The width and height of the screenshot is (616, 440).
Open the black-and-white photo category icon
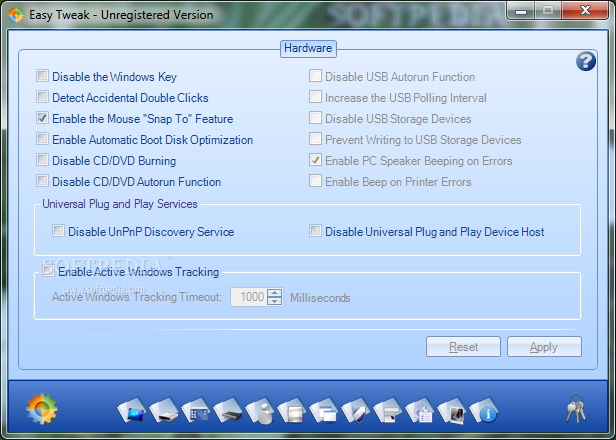pos(453,411)
